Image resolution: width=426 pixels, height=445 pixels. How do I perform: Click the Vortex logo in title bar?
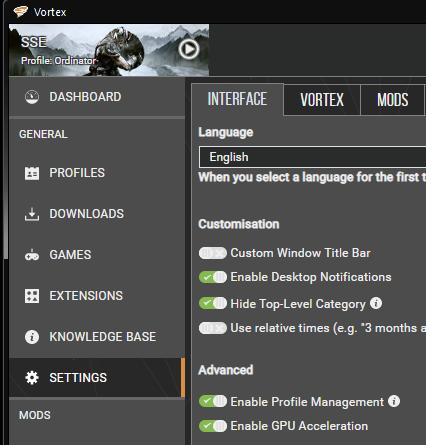tap(20, 12)
